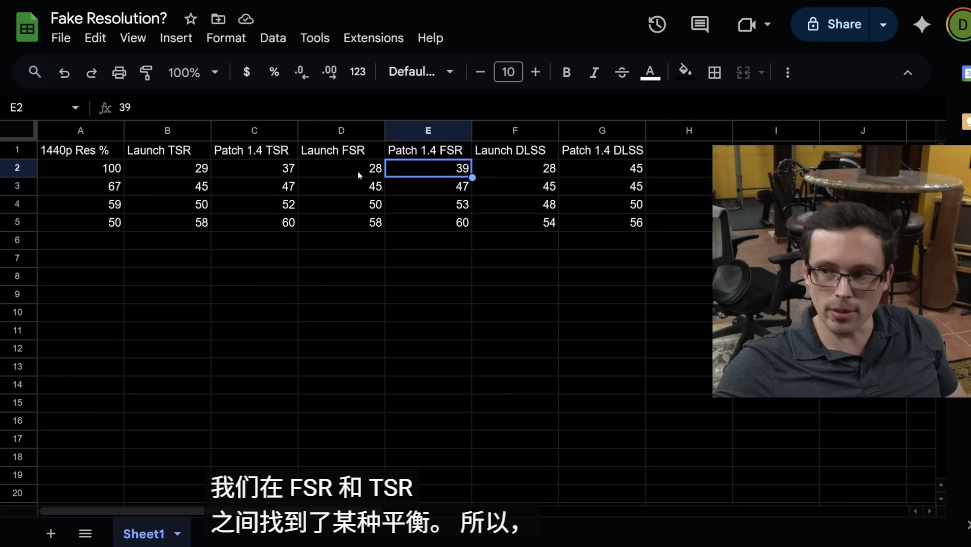Toggle strikethrough formatting
The width and height of the screenshot is (971, 547).
click(x=622, y=72)
